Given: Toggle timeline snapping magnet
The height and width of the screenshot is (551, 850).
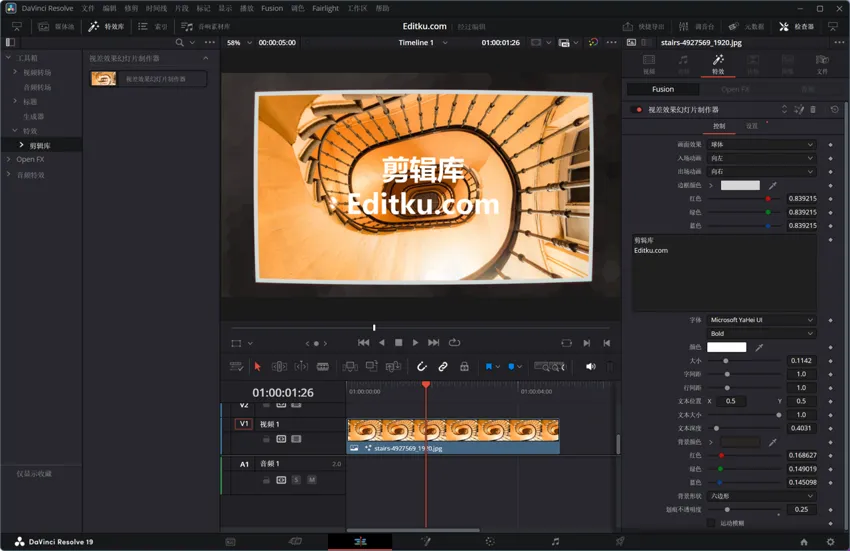Looking at the screenshot, I should [422, 367].
